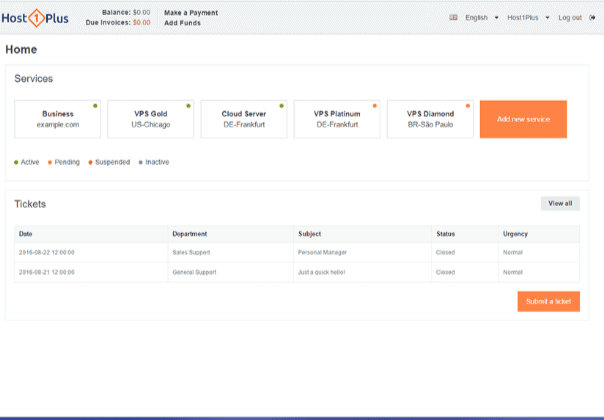Open the VPS Diamond BR-São Paulo card

[430, 119]
